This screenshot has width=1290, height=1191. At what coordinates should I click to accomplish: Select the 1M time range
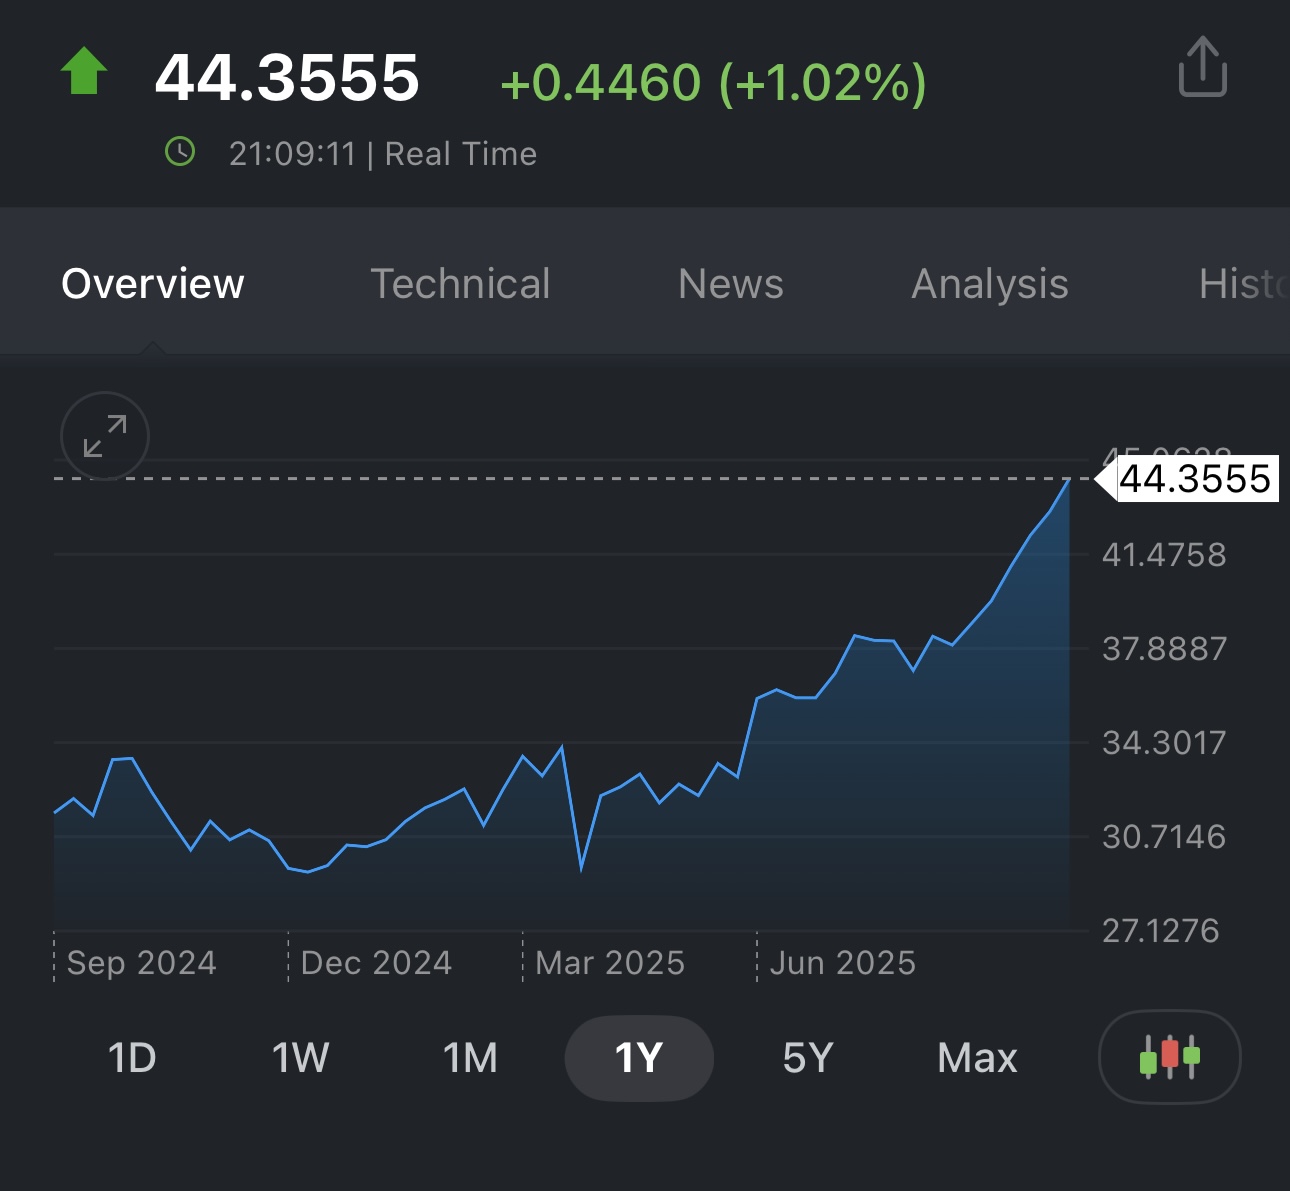(470, 1058)
